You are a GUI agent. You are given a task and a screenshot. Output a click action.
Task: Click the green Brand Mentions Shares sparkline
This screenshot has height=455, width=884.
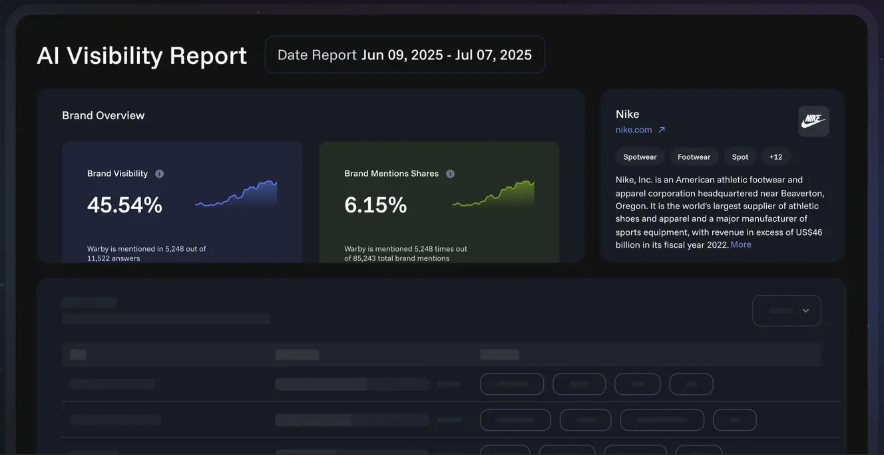click(x=494, y=194)
